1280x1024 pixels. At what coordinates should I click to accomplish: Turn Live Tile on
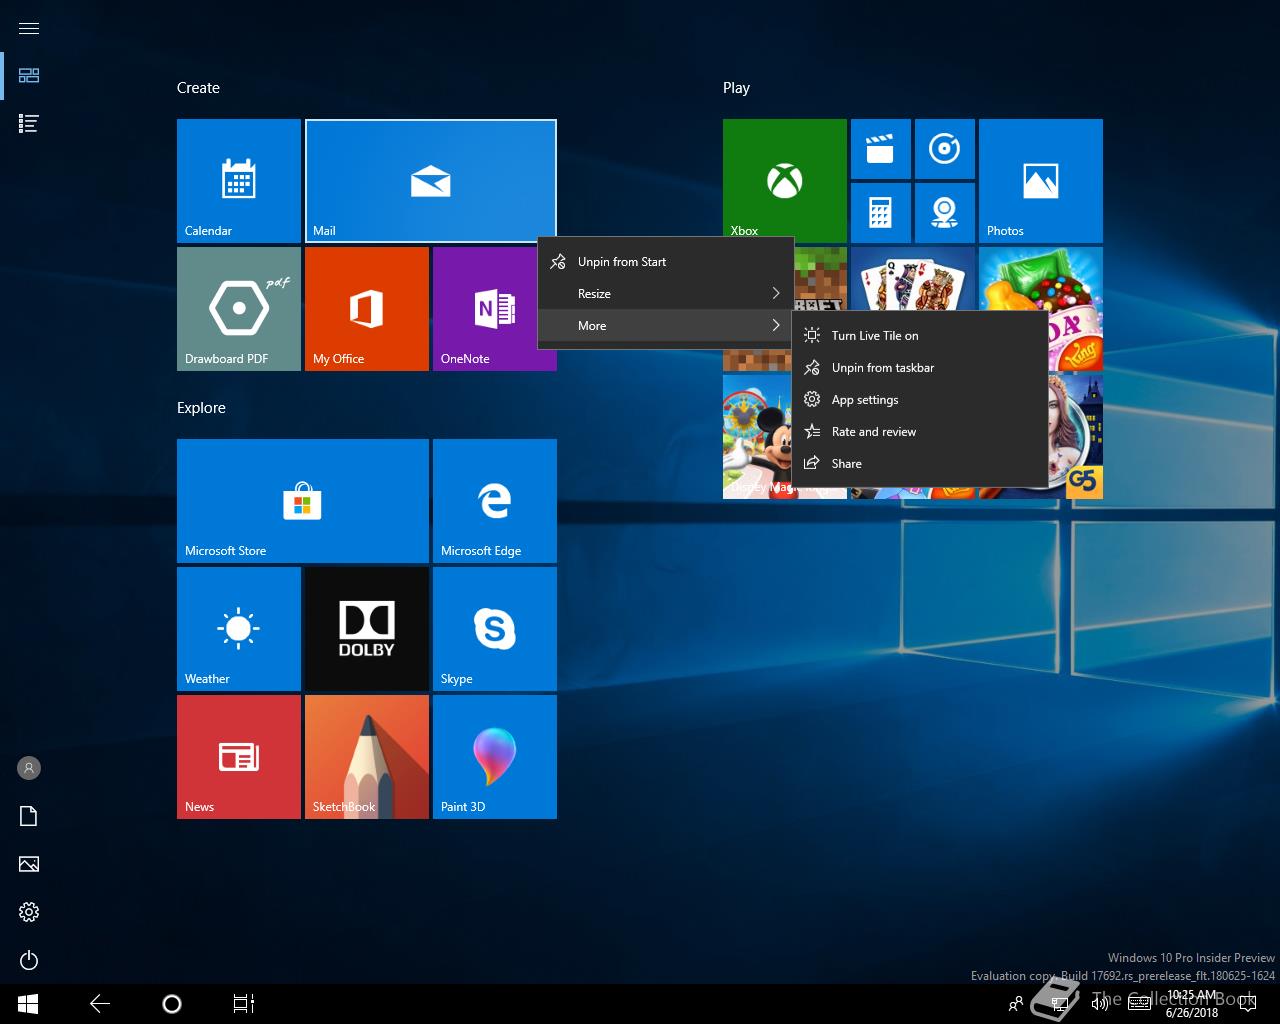click(920, 336)
